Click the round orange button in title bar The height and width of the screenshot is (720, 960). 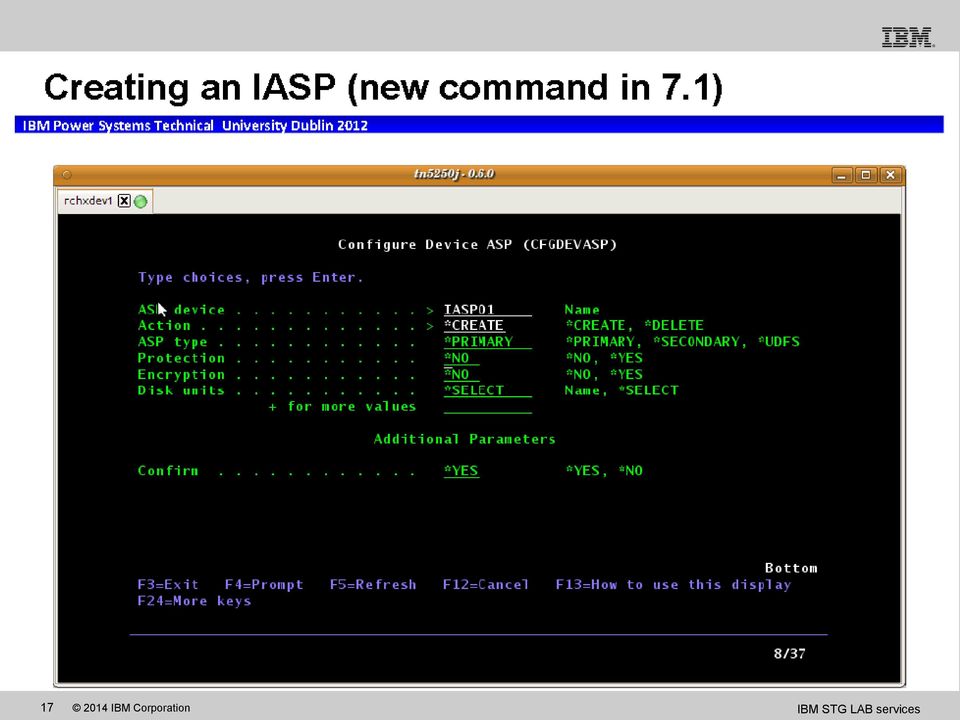click(x=67, y=175)
